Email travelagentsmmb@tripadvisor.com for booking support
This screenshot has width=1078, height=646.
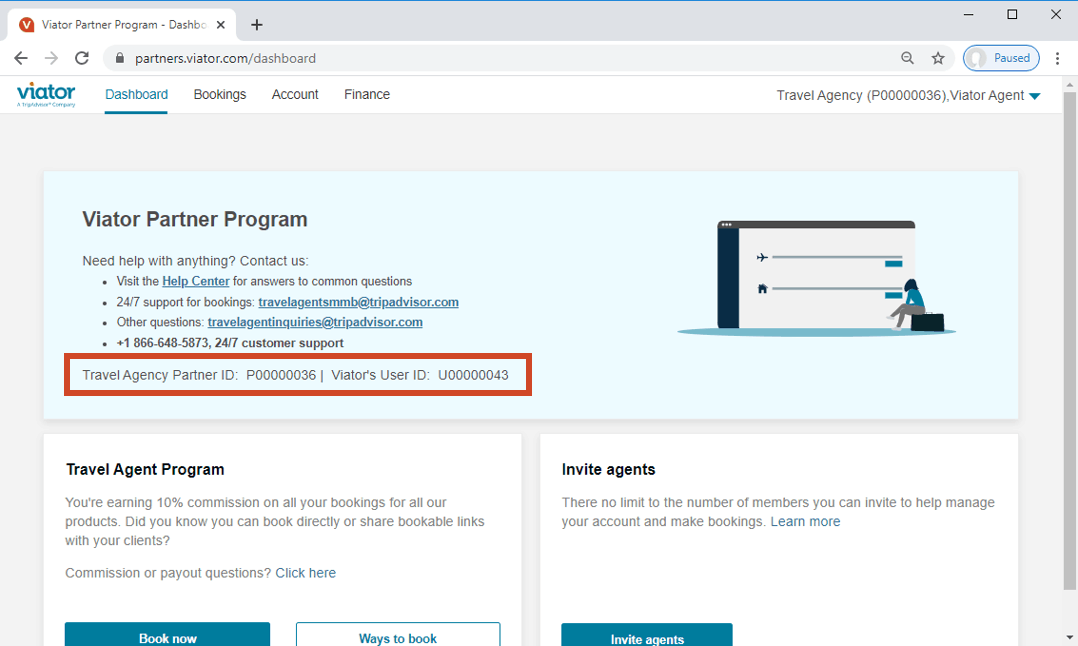point(358,302)
